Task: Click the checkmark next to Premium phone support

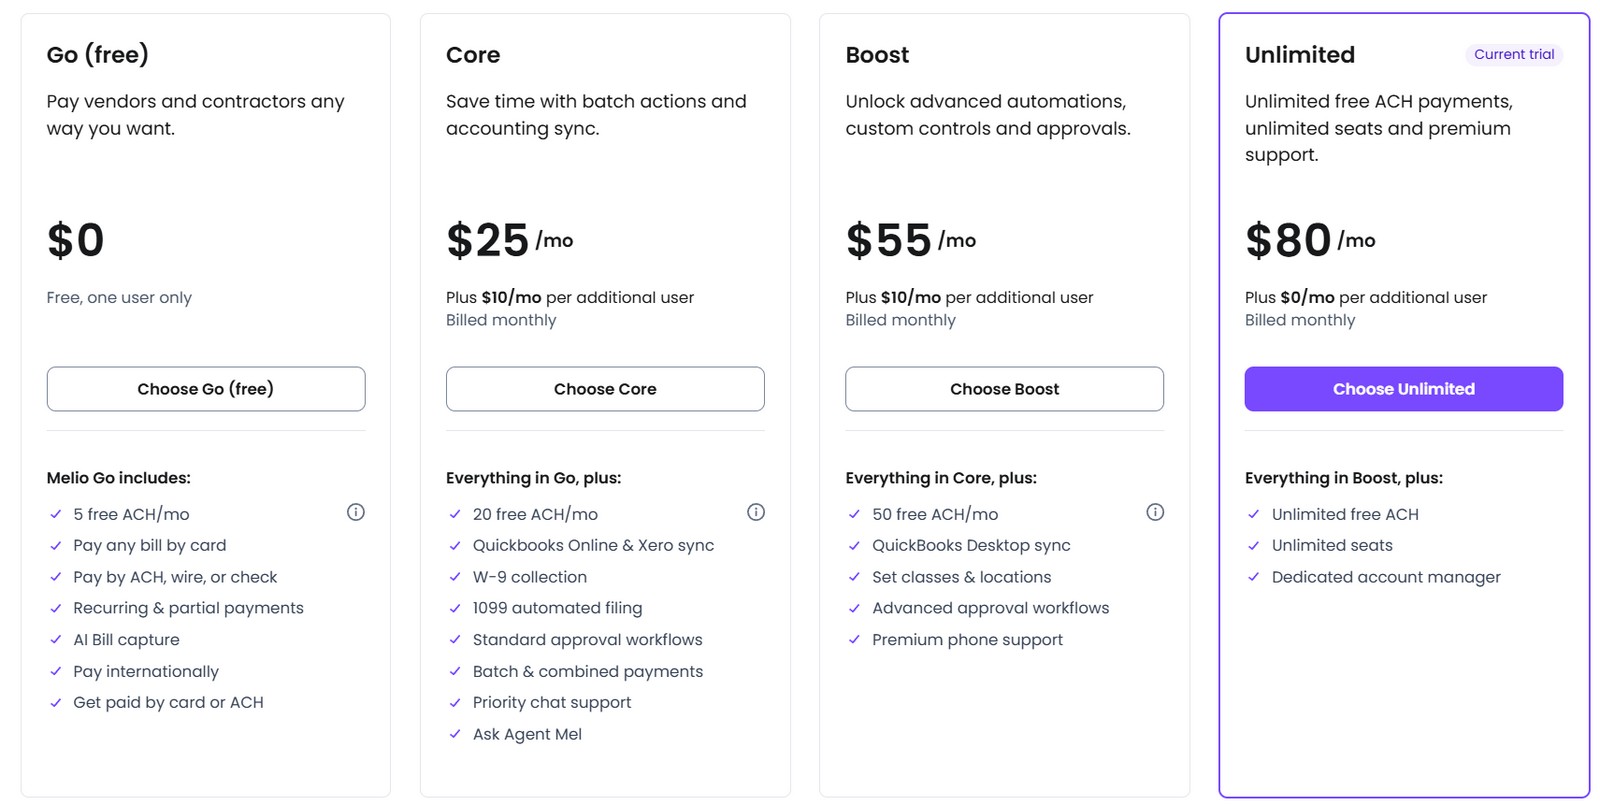Action: [854, 639]
